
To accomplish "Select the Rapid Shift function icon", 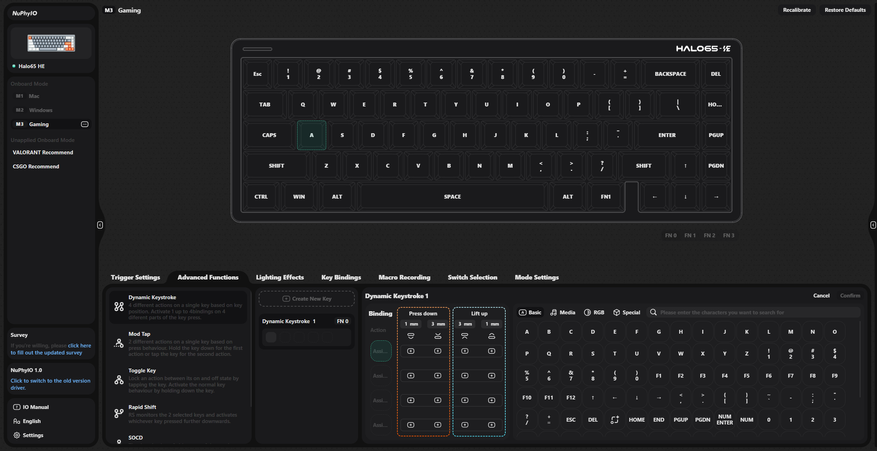I will [119, 414].
